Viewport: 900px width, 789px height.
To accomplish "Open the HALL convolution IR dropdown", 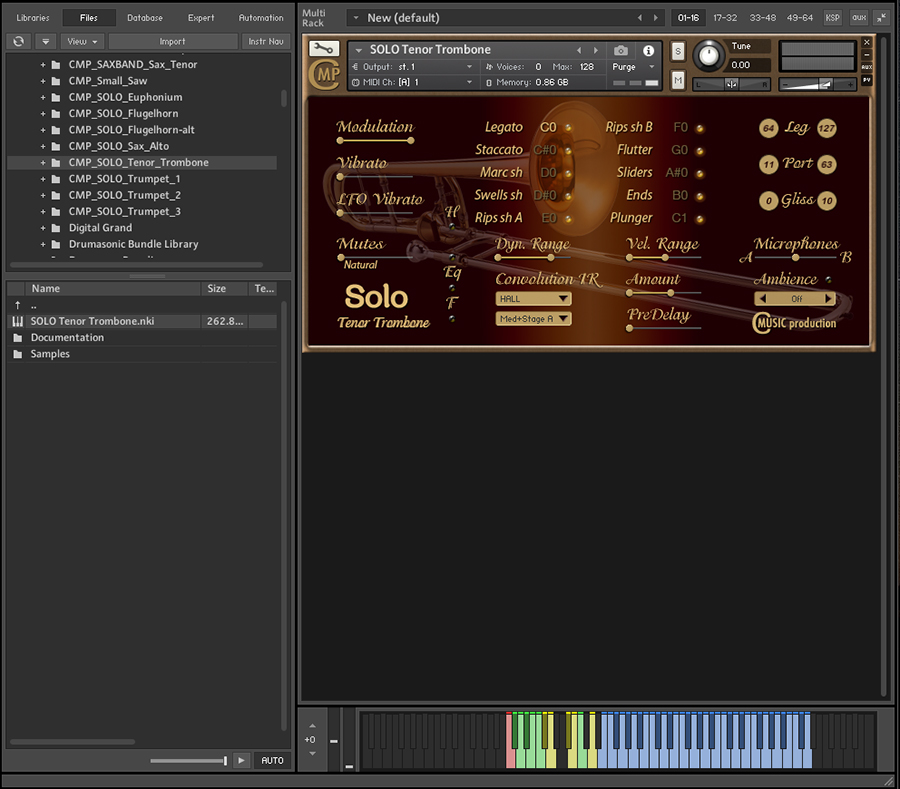I will 533,298.
